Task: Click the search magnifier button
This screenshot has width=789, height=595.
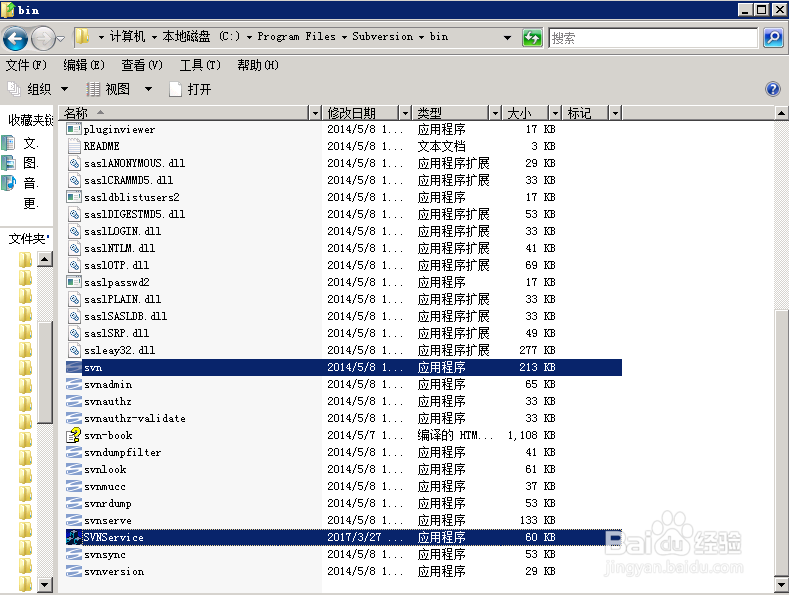Action: 773,38
